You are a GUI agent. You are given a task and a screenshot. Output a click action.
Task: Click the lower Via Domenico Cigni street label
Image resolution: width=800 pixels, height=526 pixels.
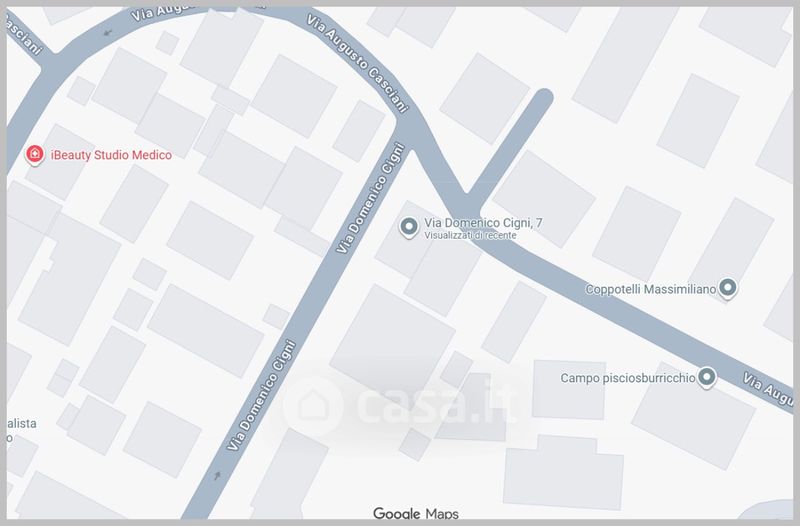pyautogui.click(x=262, y=395)
